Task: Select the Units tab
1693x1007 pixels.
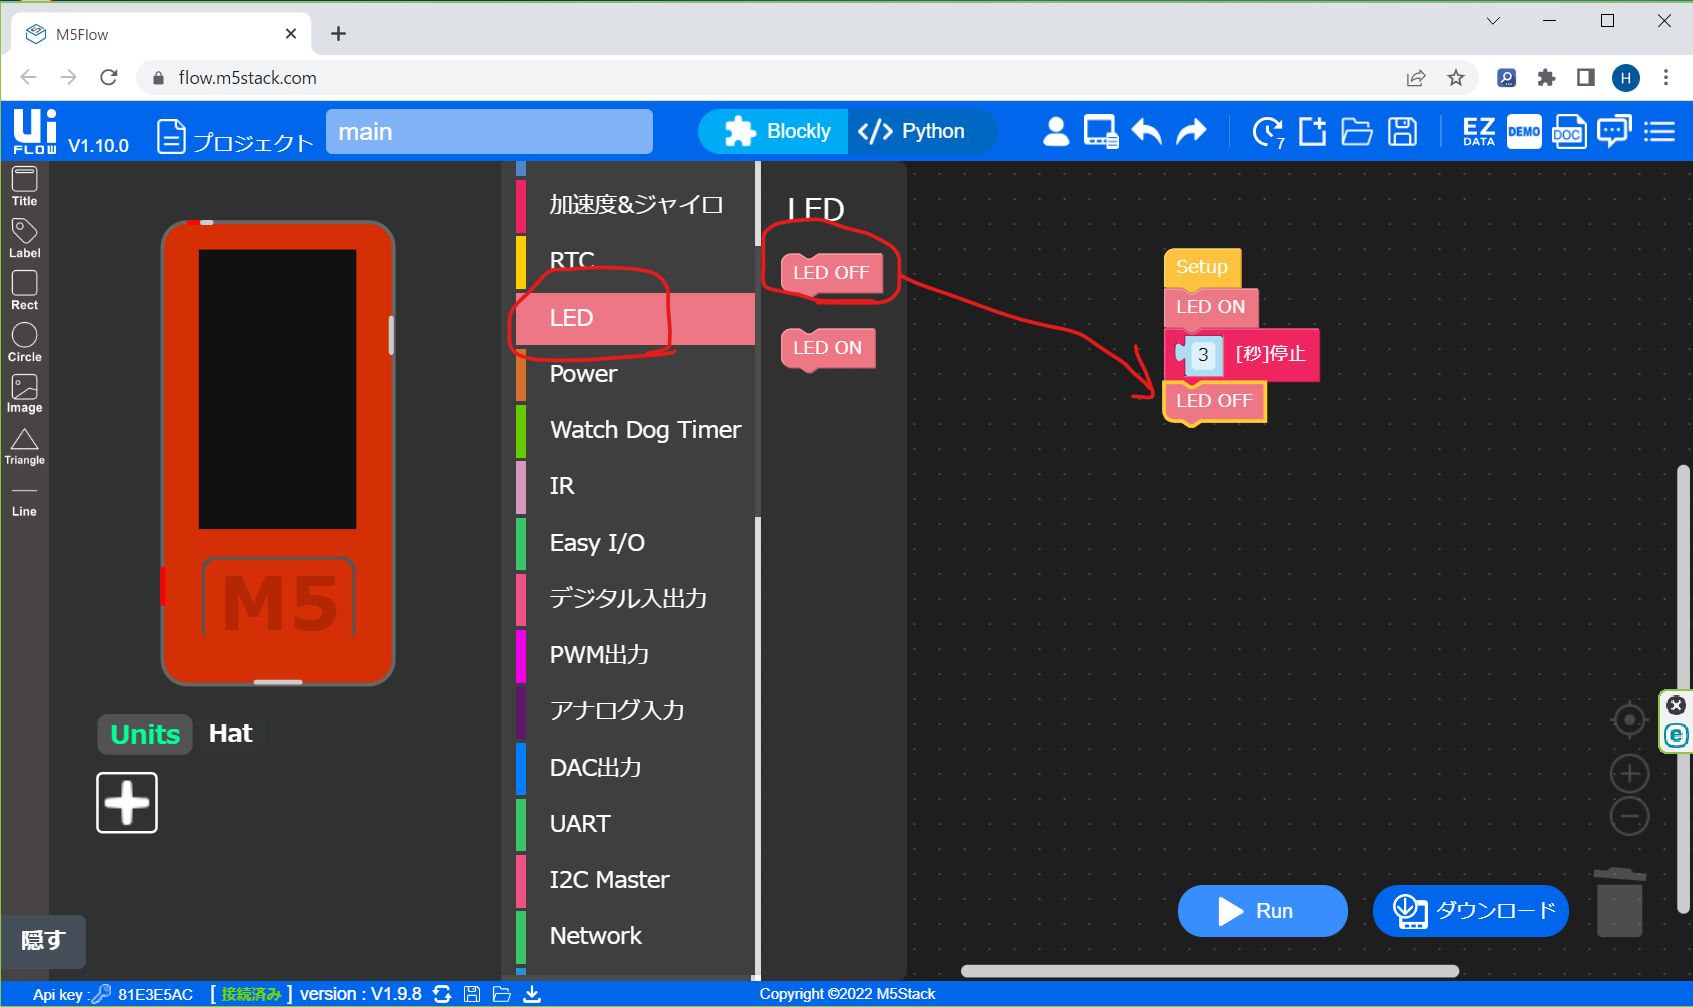Action: 145,734
